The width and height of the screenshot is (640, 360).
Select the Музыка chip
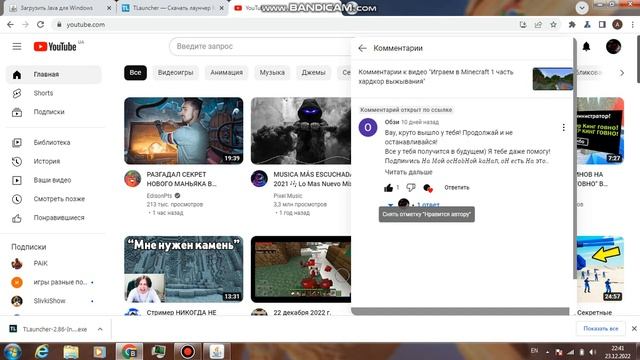coord(272,73)
